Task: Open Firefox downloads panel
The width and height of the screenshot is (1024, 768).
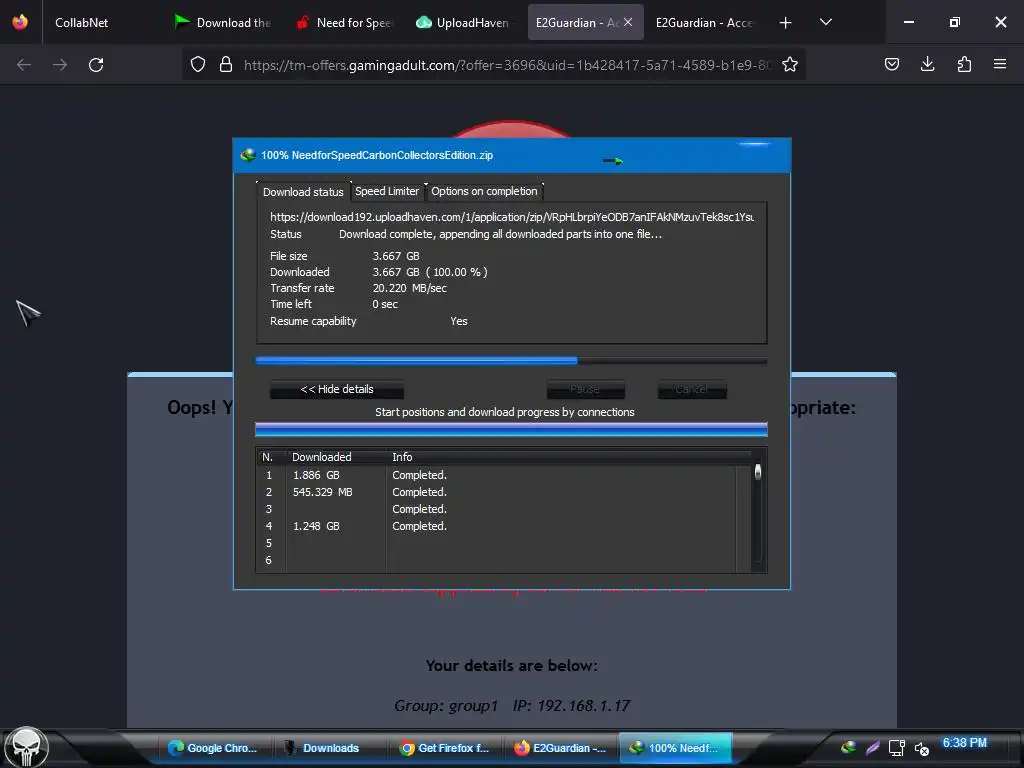Action: (x=928, y=64)
